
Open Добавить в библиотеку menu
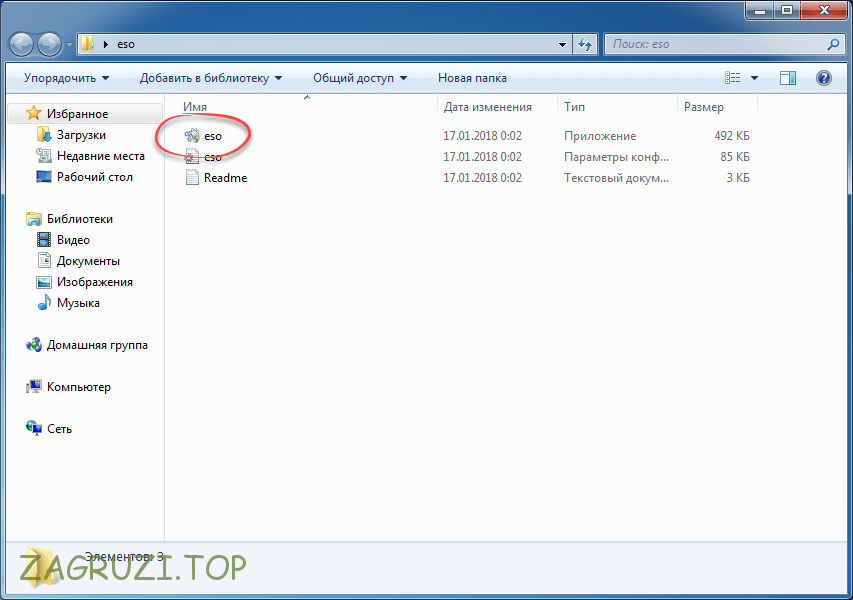(x=211, y=78)
